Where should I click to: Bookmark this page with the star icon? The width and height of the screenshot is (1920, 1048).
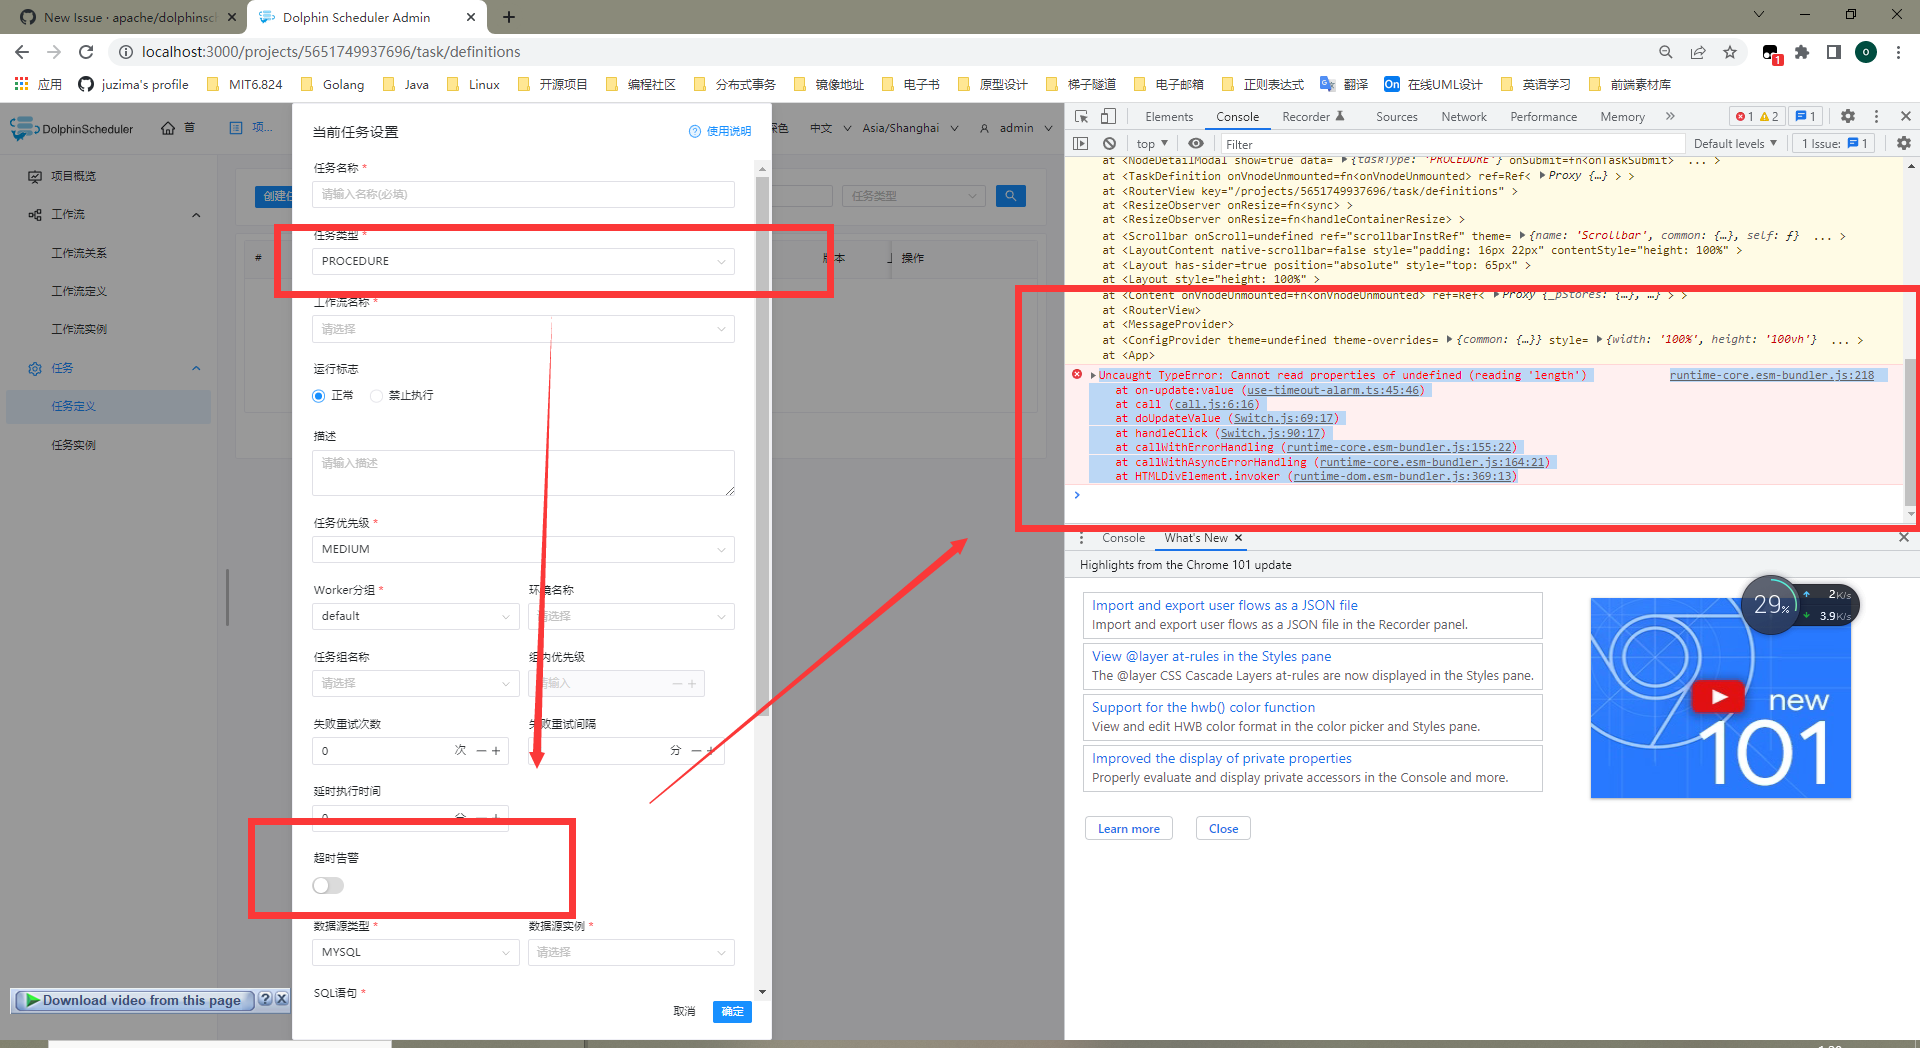click(x=1730, y=52)
